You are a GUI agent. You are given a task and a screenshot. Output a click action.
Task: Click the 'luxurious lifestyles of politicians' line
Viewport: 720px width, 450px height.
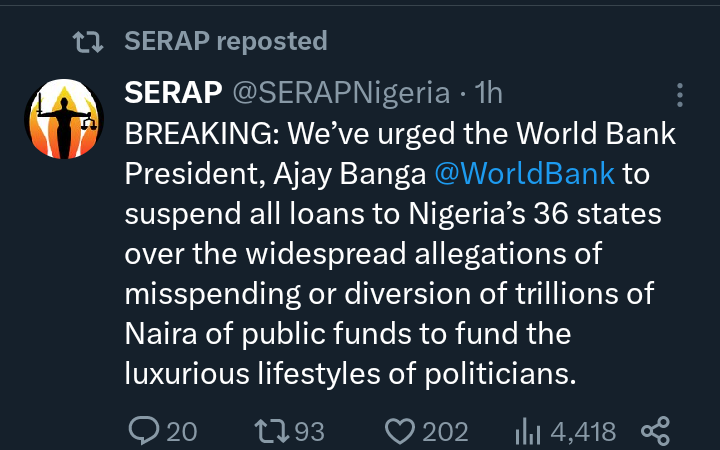350,373
